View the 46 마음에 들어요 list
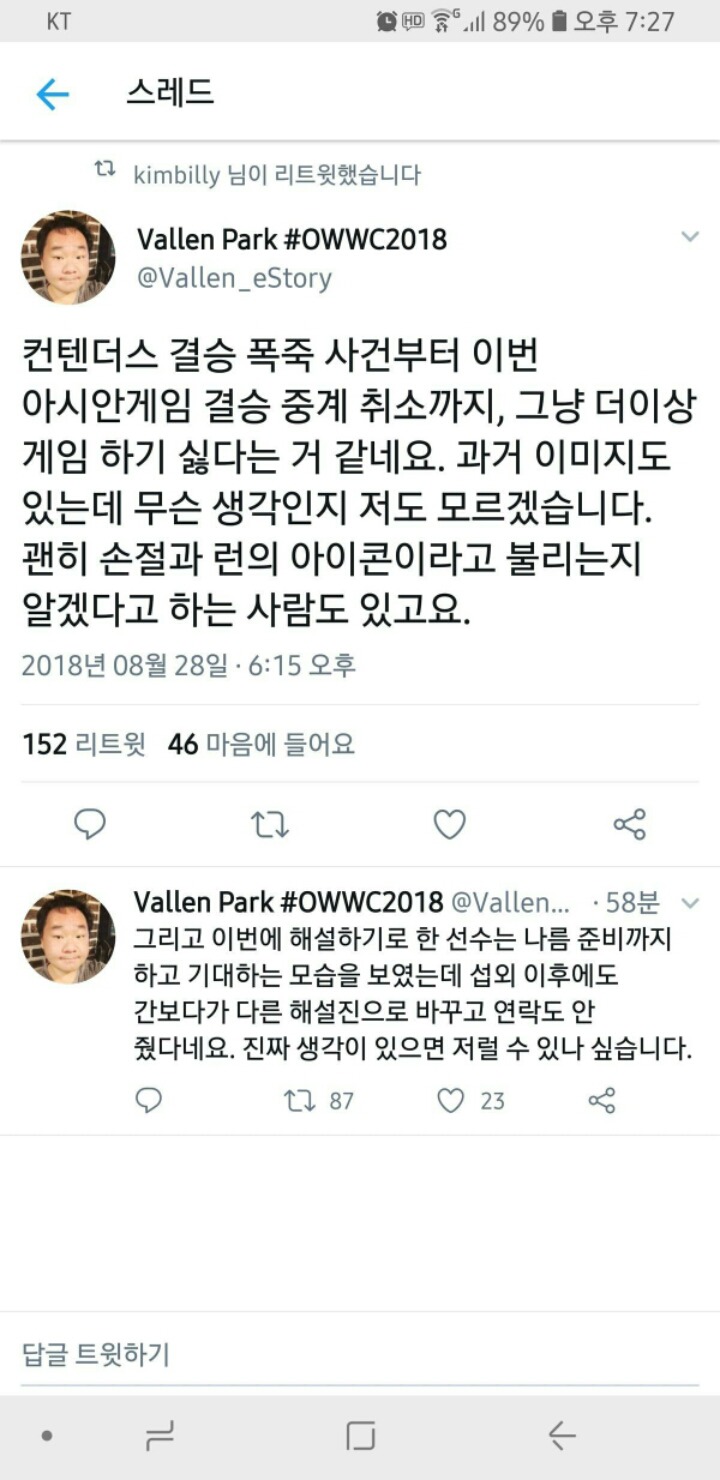This screenshot has width=720, height=1480. [x=262, y=744]
